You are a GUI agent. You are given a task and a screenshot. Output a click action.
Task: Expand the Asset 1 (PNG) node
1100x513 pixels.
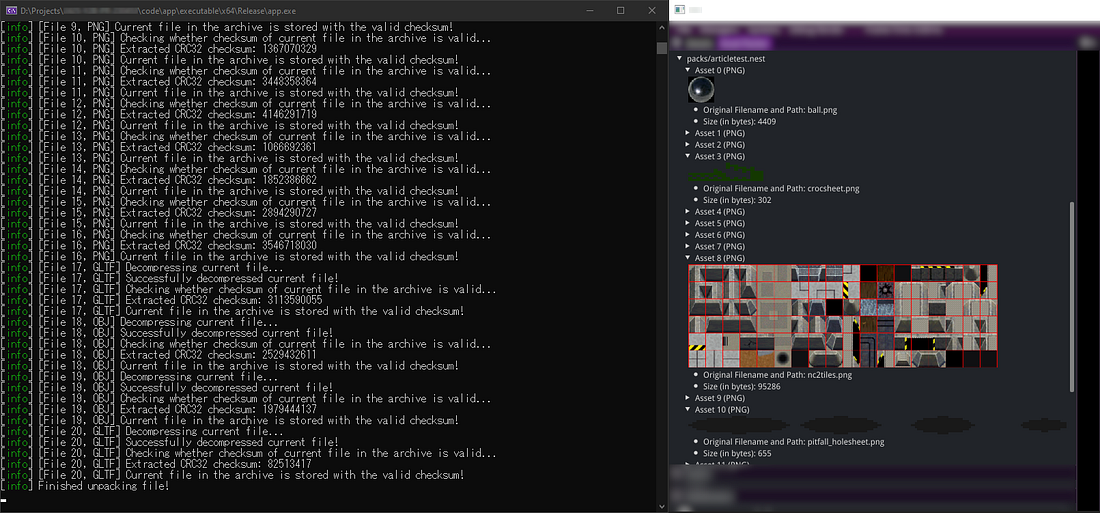point(688,133)
